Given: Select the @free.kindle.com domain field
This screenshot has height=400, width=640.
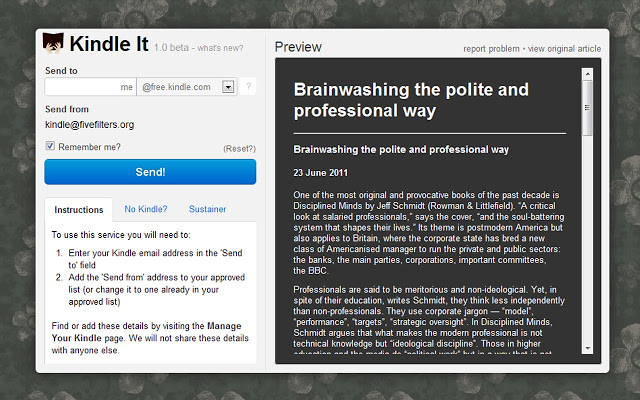Looking at the screenshot, I should 187,87.
